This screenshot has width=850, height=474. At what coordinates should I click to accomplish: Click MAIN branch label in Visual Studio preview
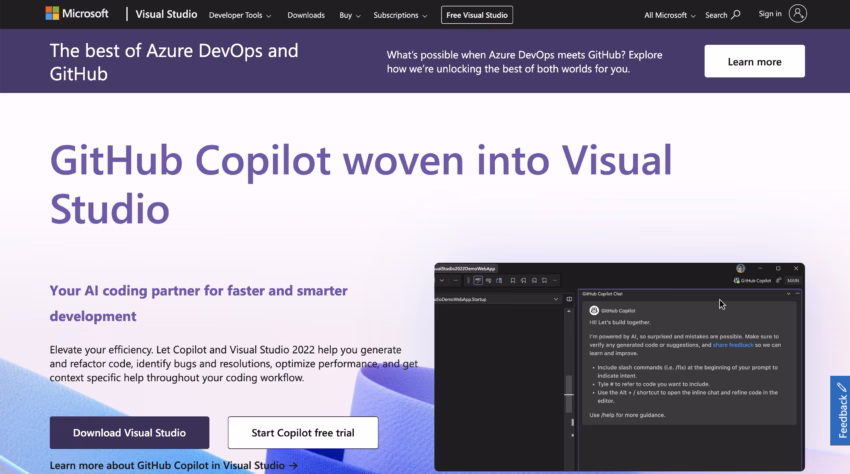click(x=793, y=280)
